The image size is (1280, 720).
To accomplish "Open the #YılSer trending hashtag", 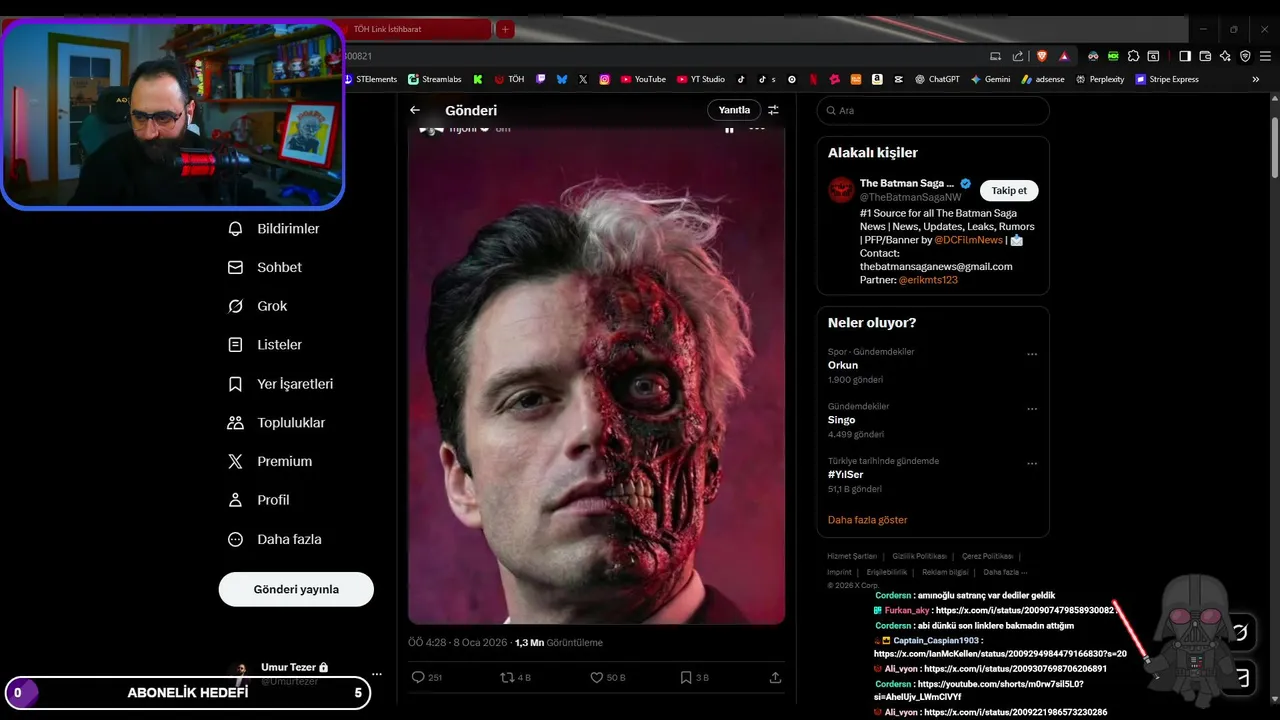I will point(846,474).
